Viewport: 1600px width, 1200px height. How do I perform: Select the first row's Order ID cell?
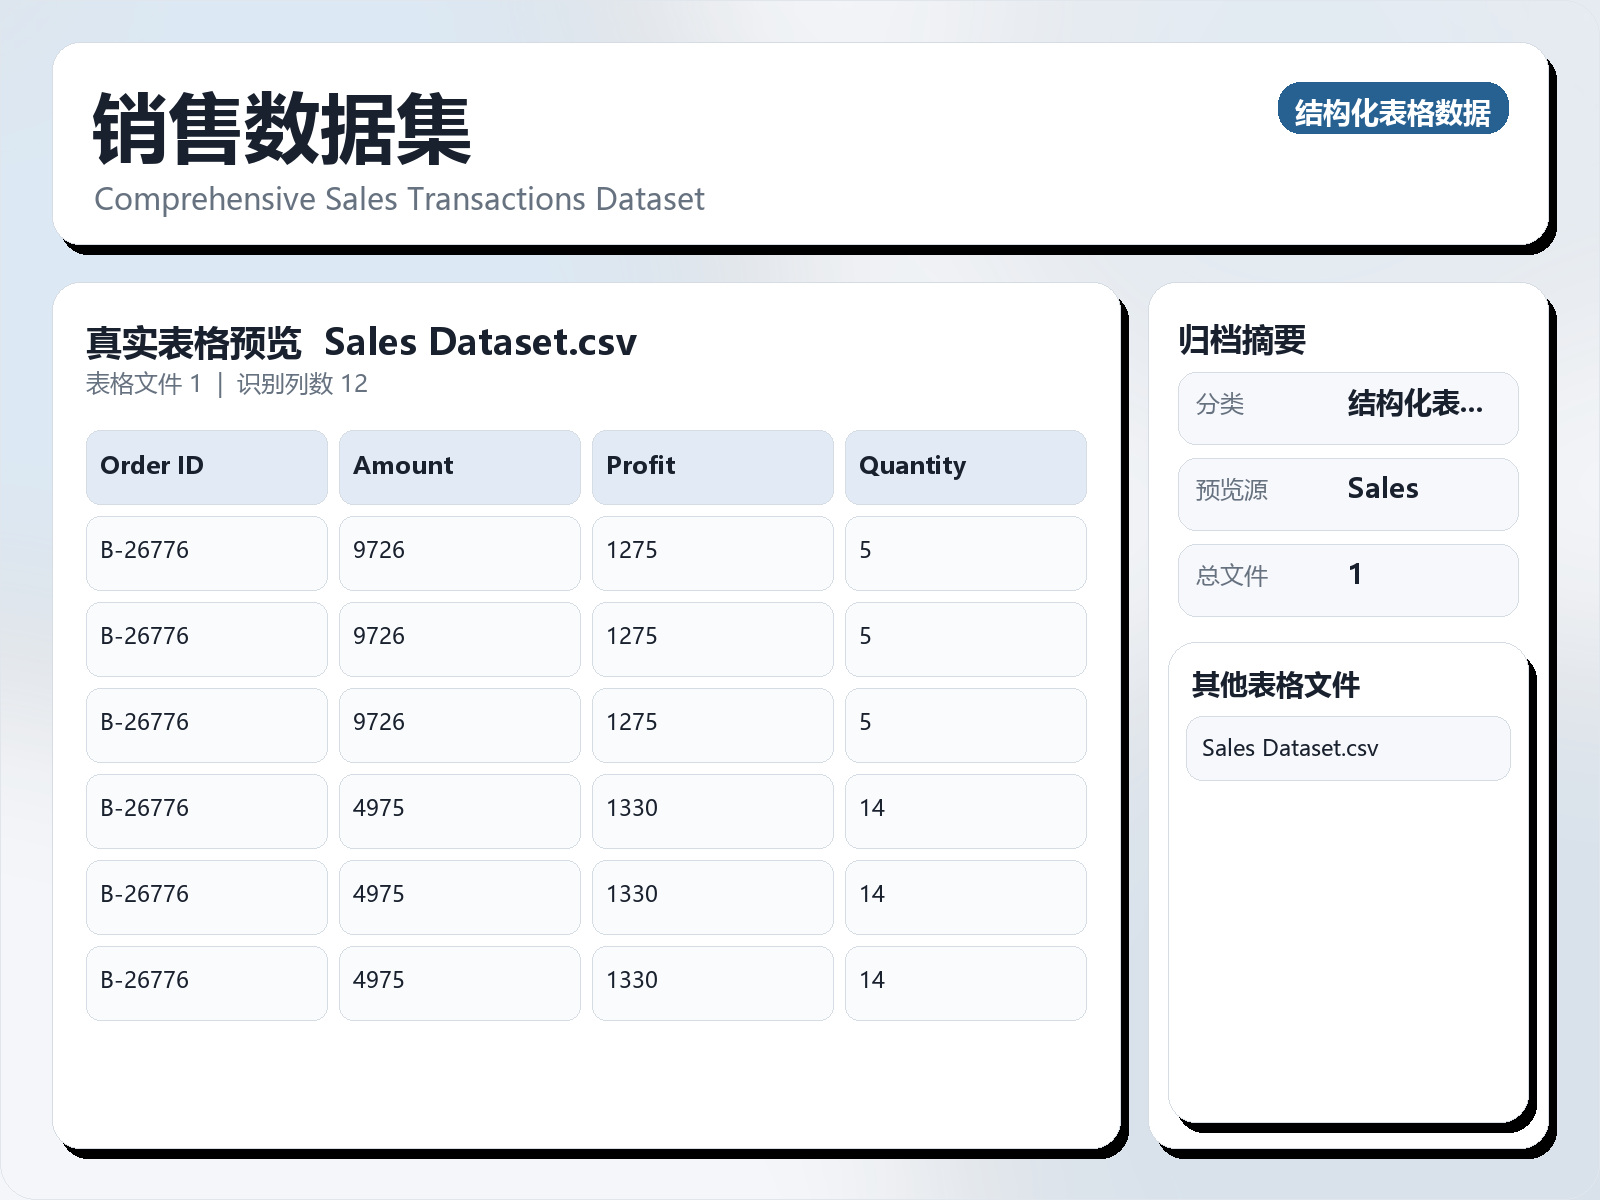point(206,552)
